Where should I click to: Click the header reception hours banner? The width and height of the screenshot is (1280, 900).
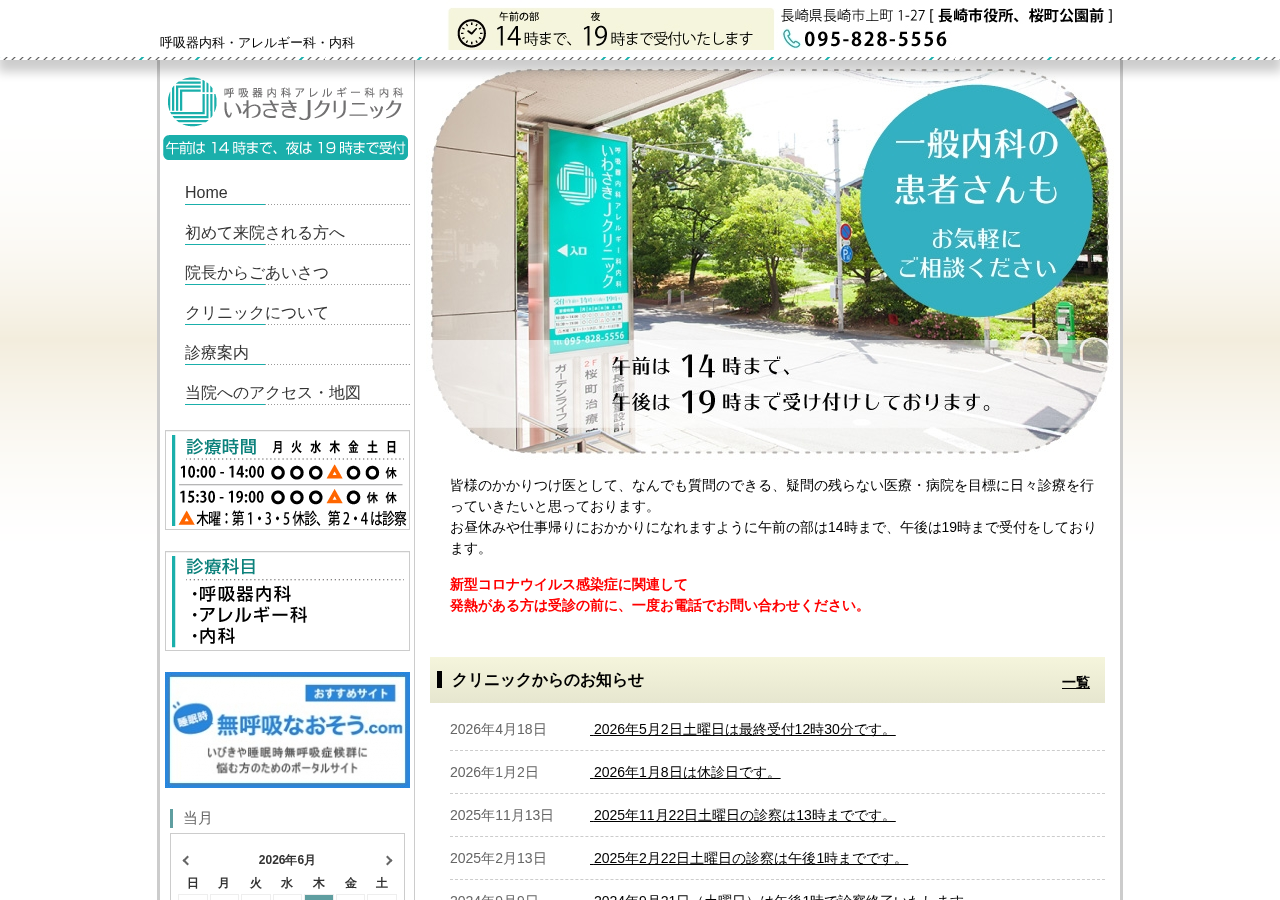(x=611, y=29)
